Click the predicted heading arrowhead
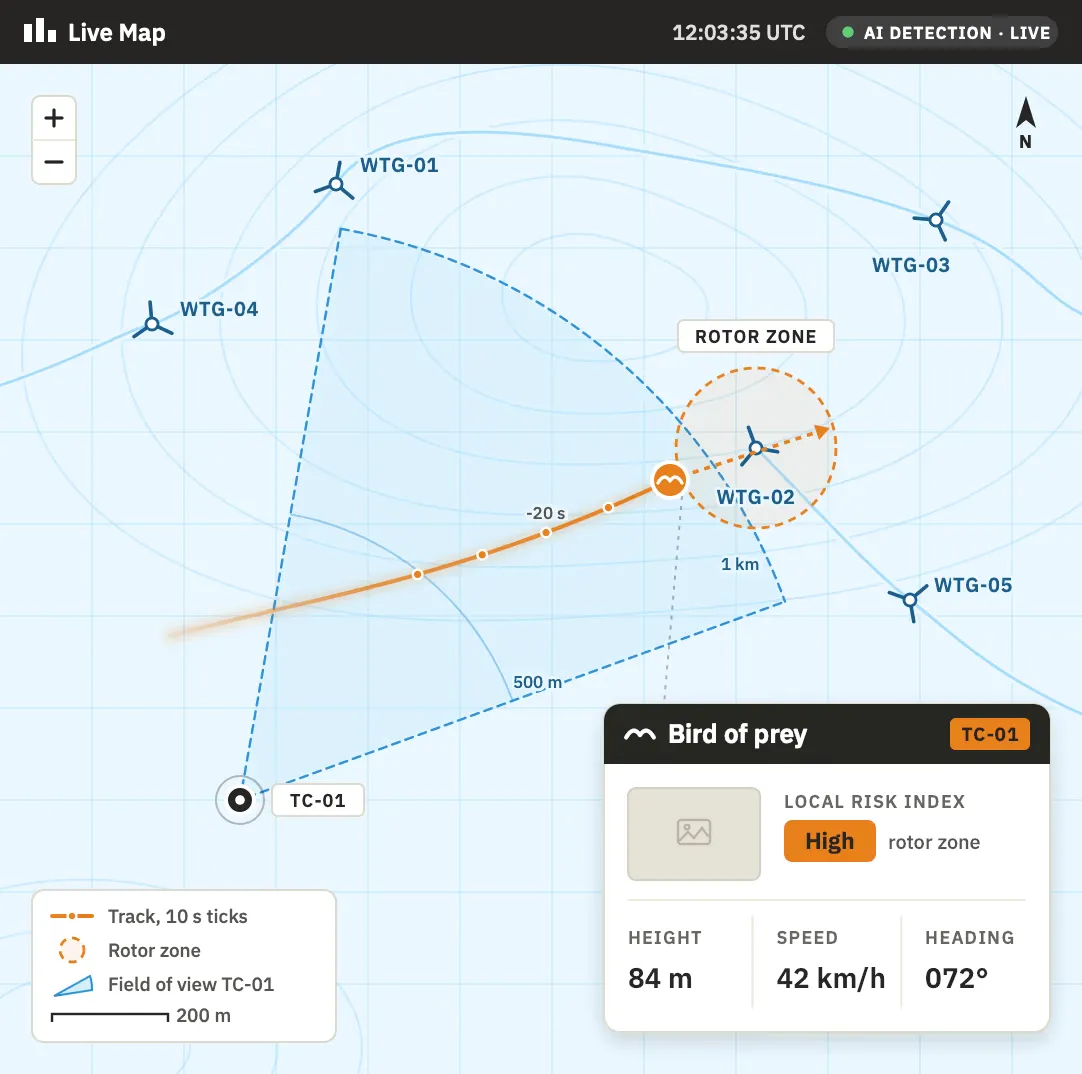Screen dimensions: 1082x1074 click(x=822, y=431)
